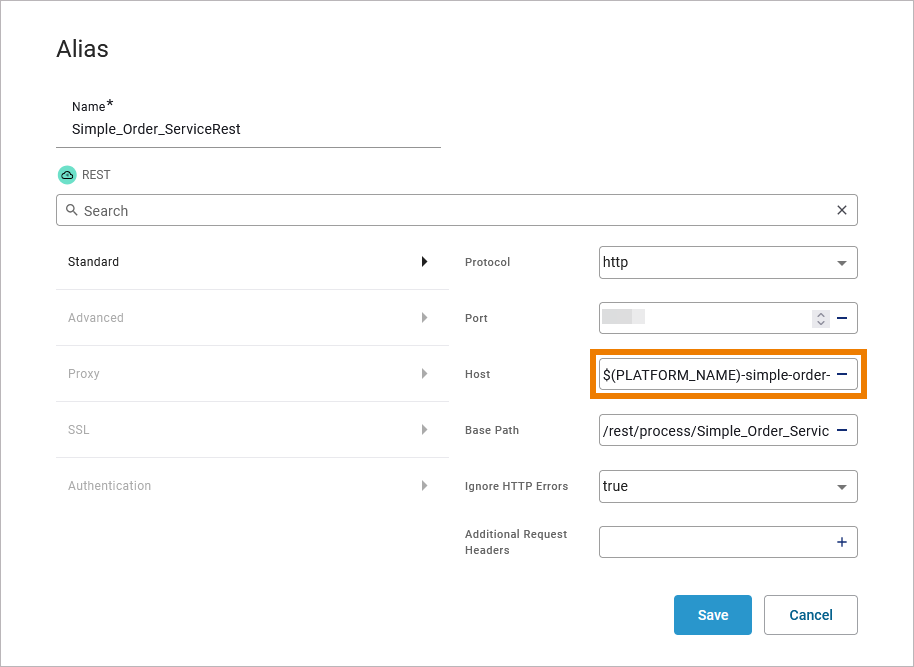Screen dimensions: 914x667
Task: Cancel the alias dialog
Action: (811, 615)
